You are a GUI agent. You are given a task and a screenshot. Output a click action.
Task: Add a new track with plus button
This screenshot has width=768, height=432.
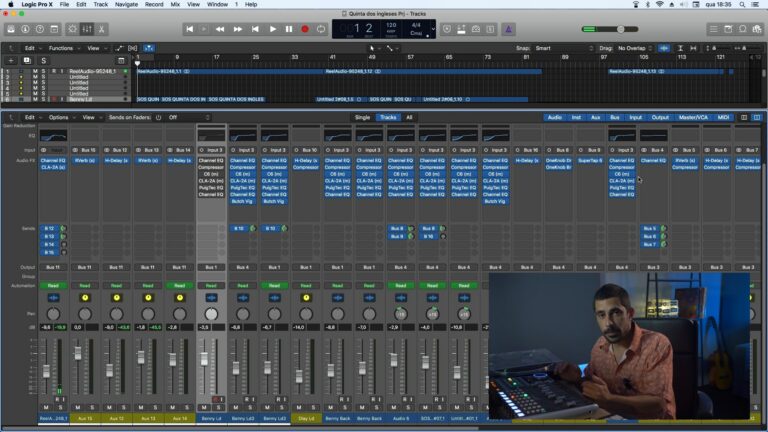point(11,60)
